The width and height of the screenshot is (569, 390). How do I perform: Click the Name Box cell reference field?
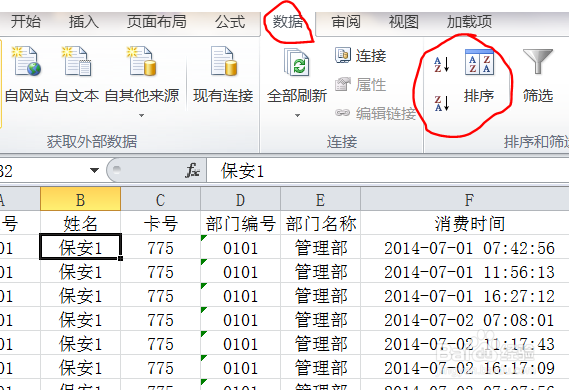pyautogui.click(x=44, y=171)
